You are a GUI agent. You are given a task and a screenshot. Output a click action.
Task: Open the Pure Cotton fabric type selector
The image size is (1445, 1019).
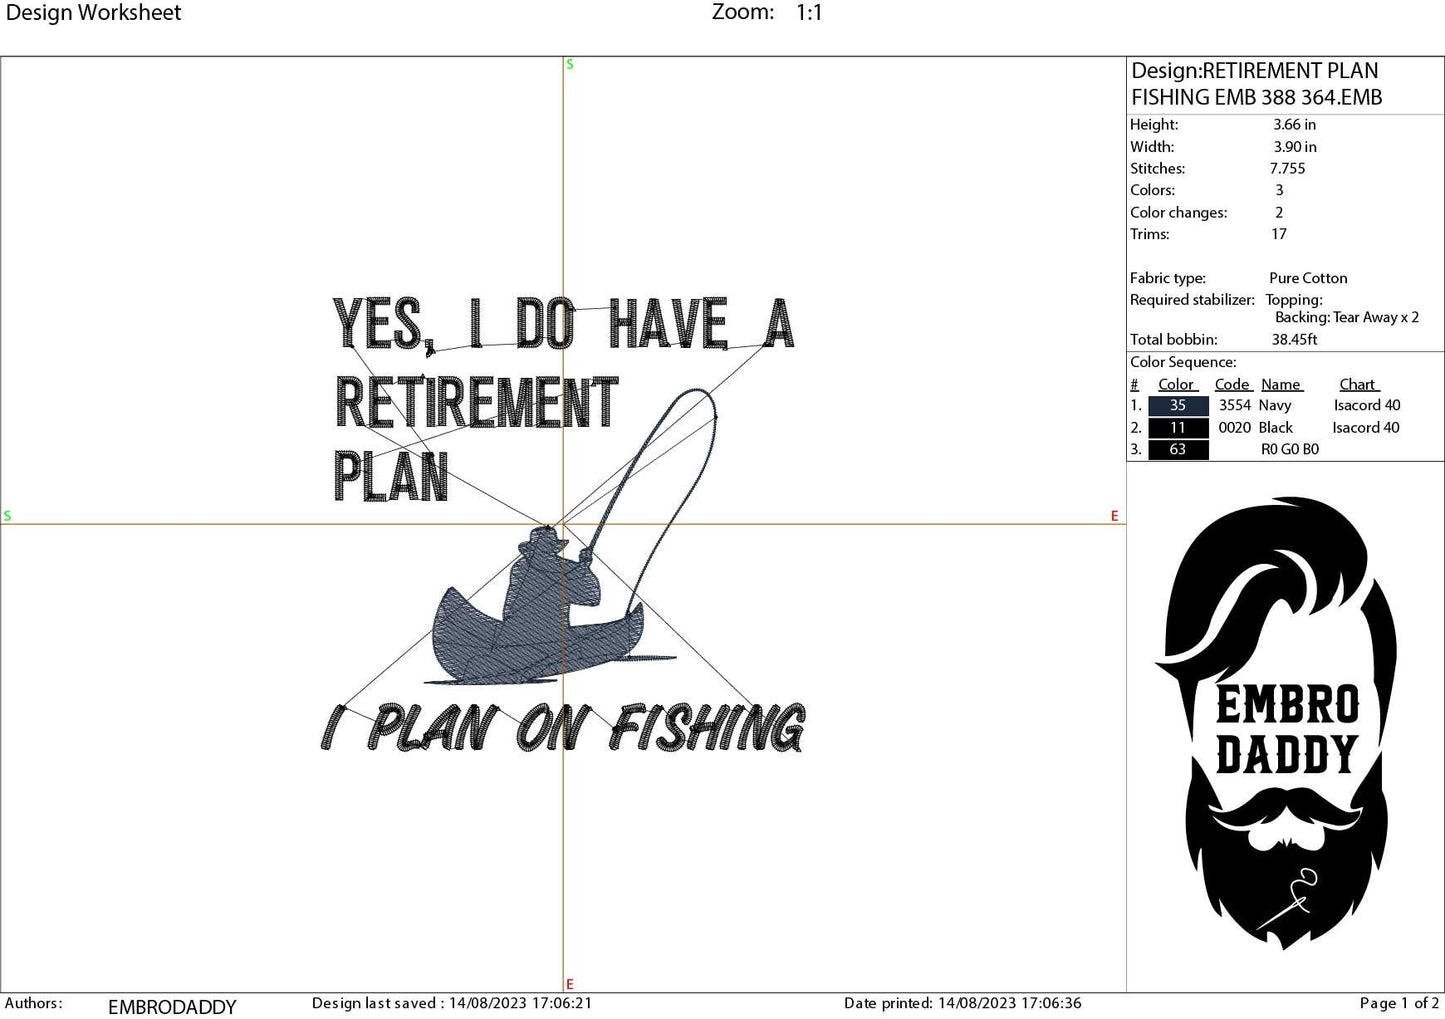tap(1307, 278)
